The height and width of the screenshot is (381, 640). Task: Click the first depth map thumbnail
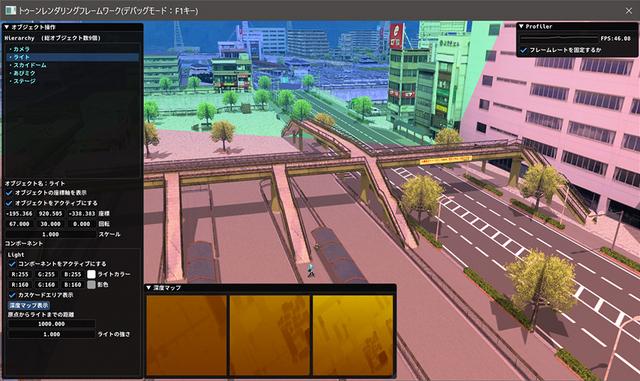coord(187,335)
